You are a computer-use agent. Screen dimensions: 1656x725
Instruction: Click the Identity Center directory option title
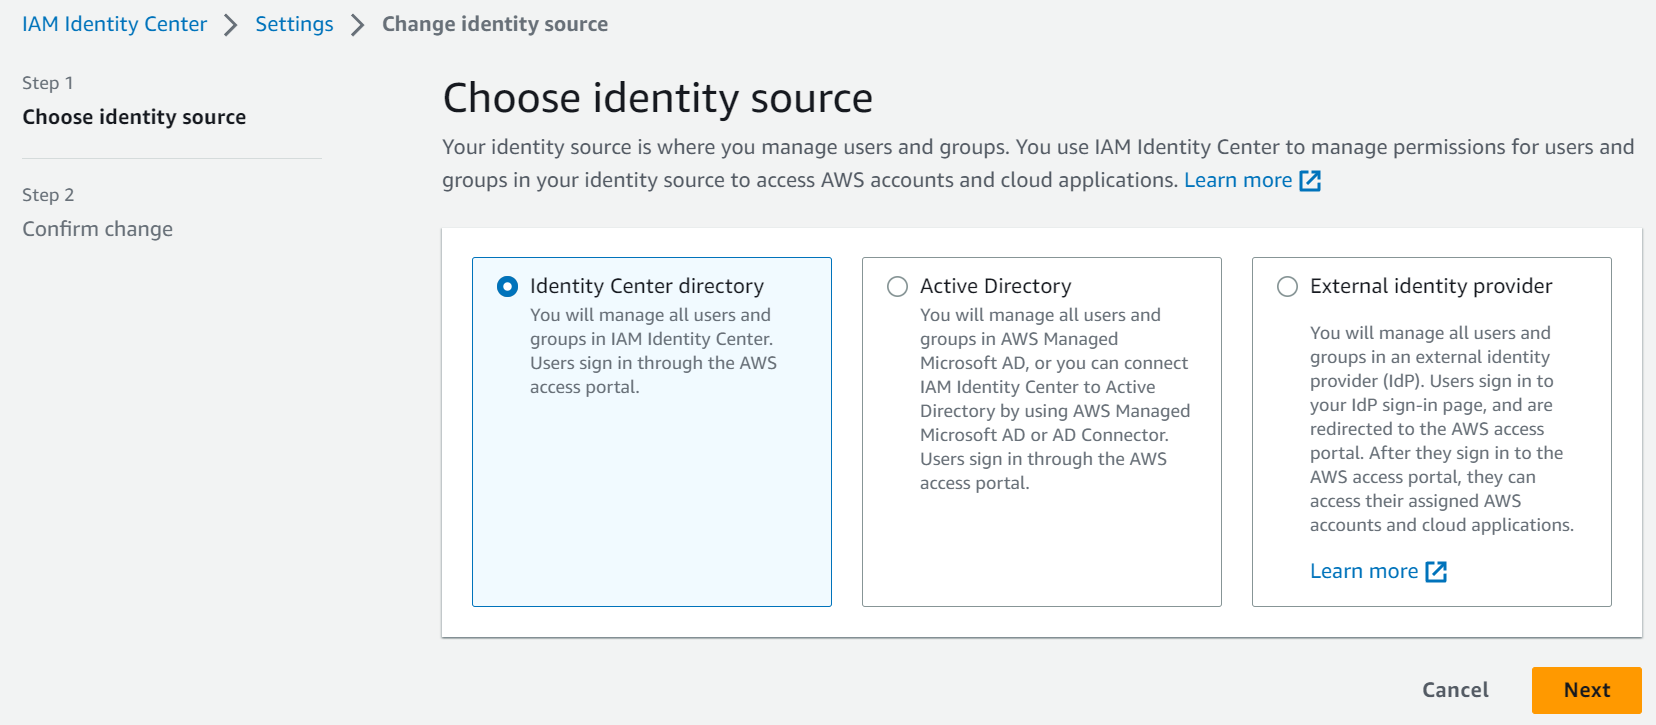[x=647, y=286]
